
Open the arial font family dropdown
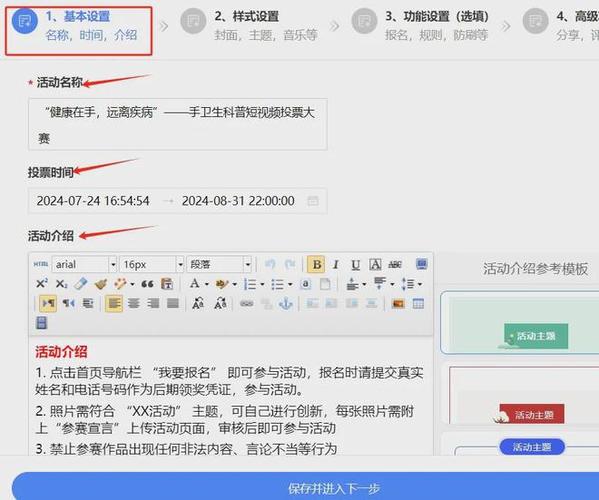(x=84, y=264)
